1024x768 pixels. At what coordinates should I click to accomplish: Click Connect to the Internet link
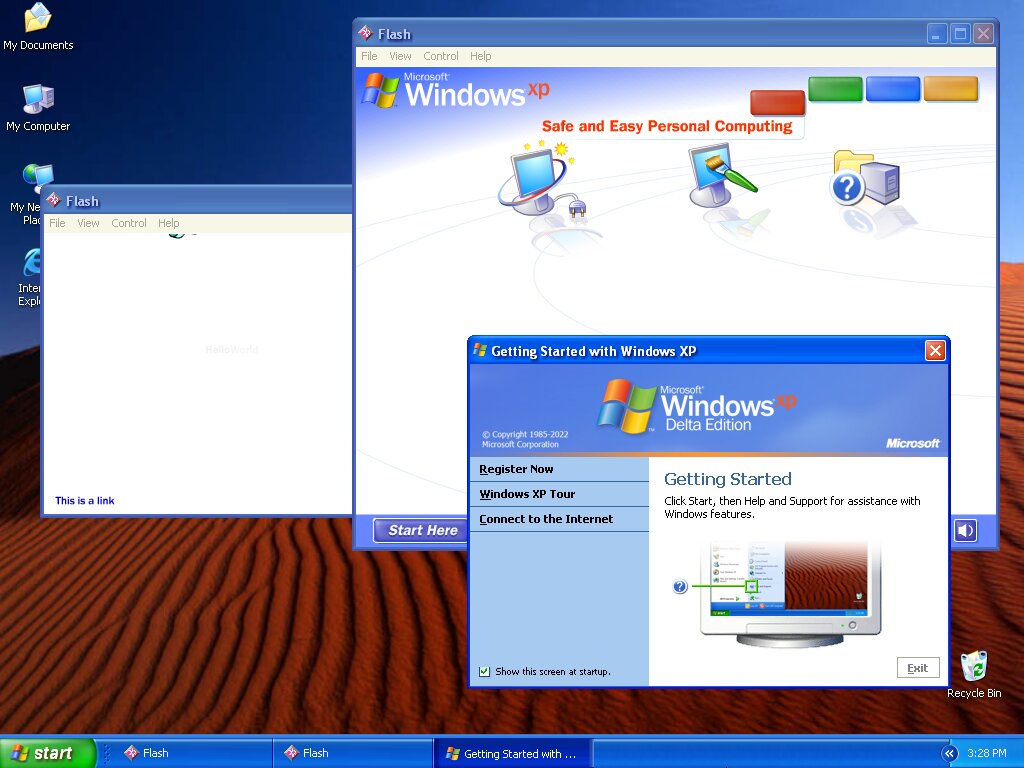tap(546, 519)
